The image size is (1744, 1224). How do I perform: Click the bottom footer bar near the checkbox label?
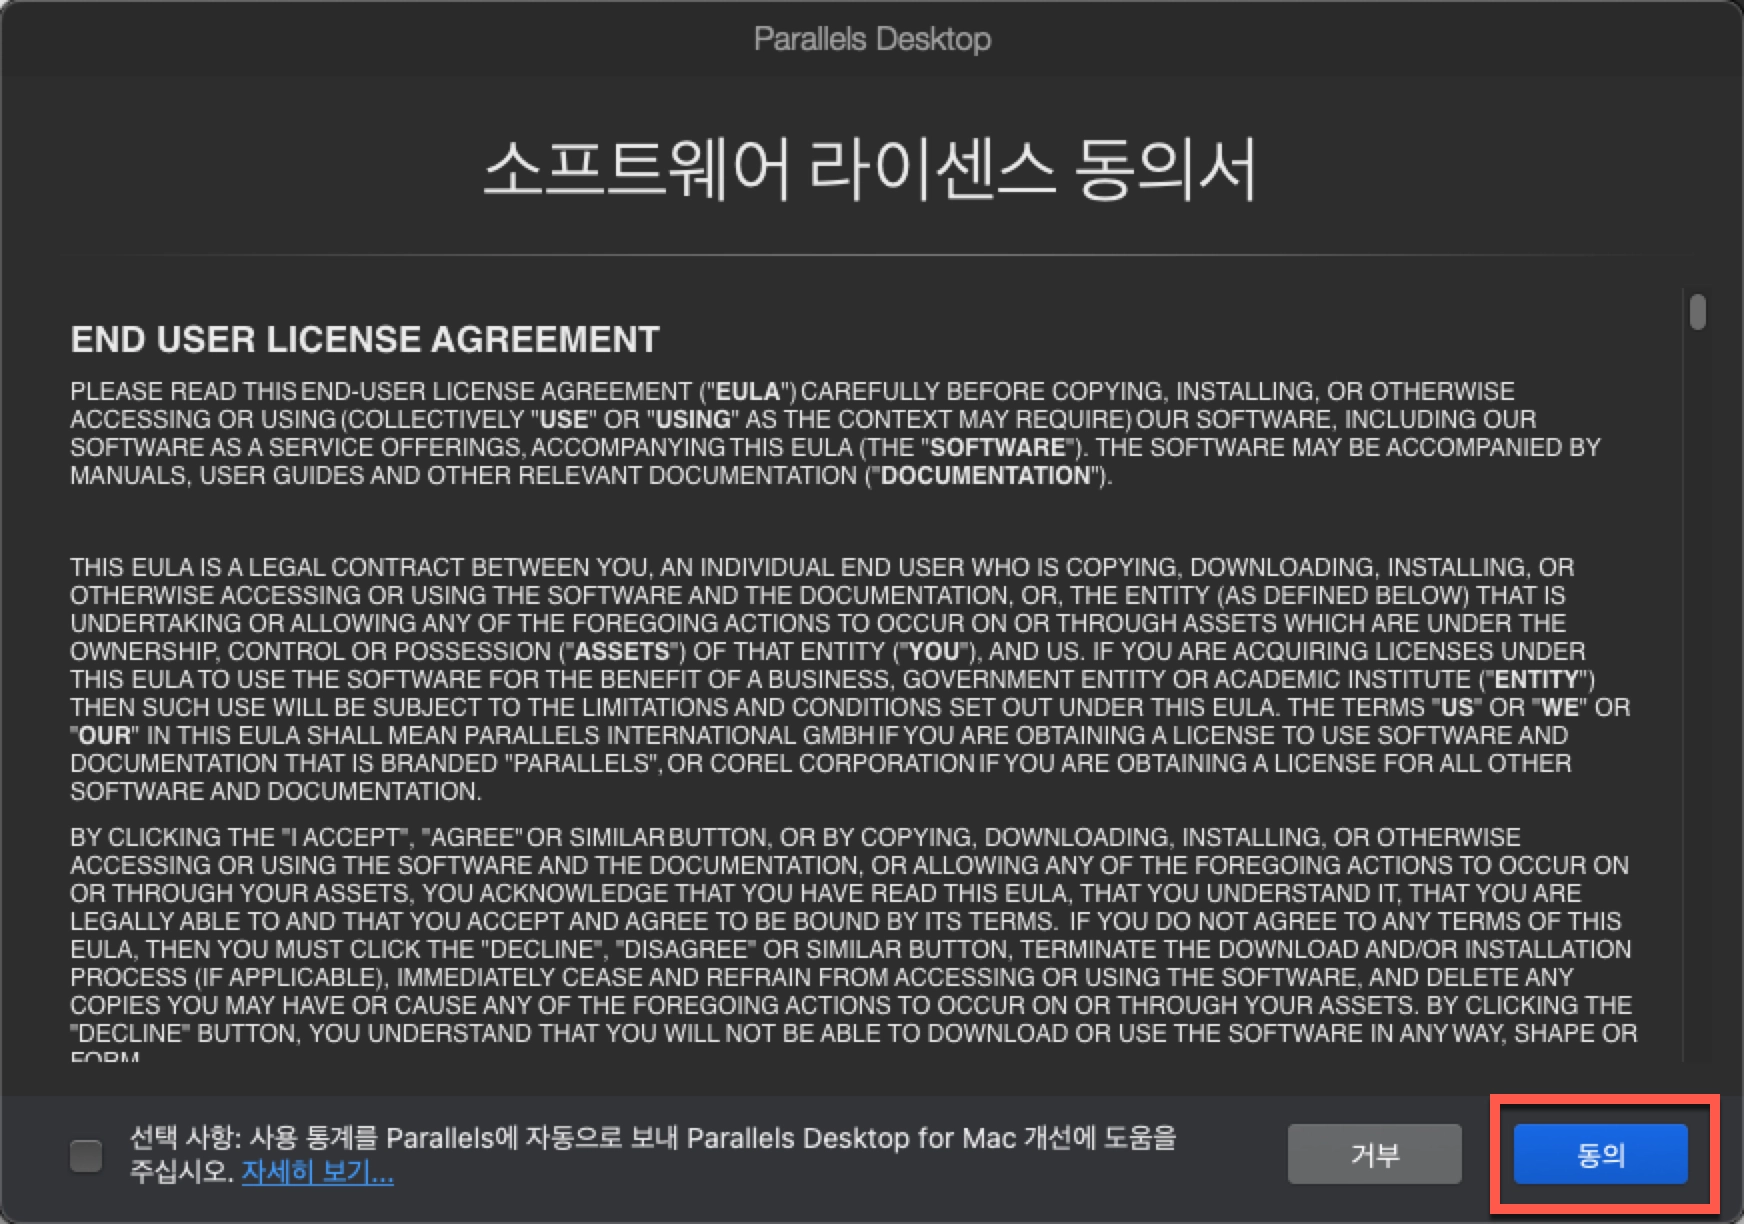[650, 1155]
